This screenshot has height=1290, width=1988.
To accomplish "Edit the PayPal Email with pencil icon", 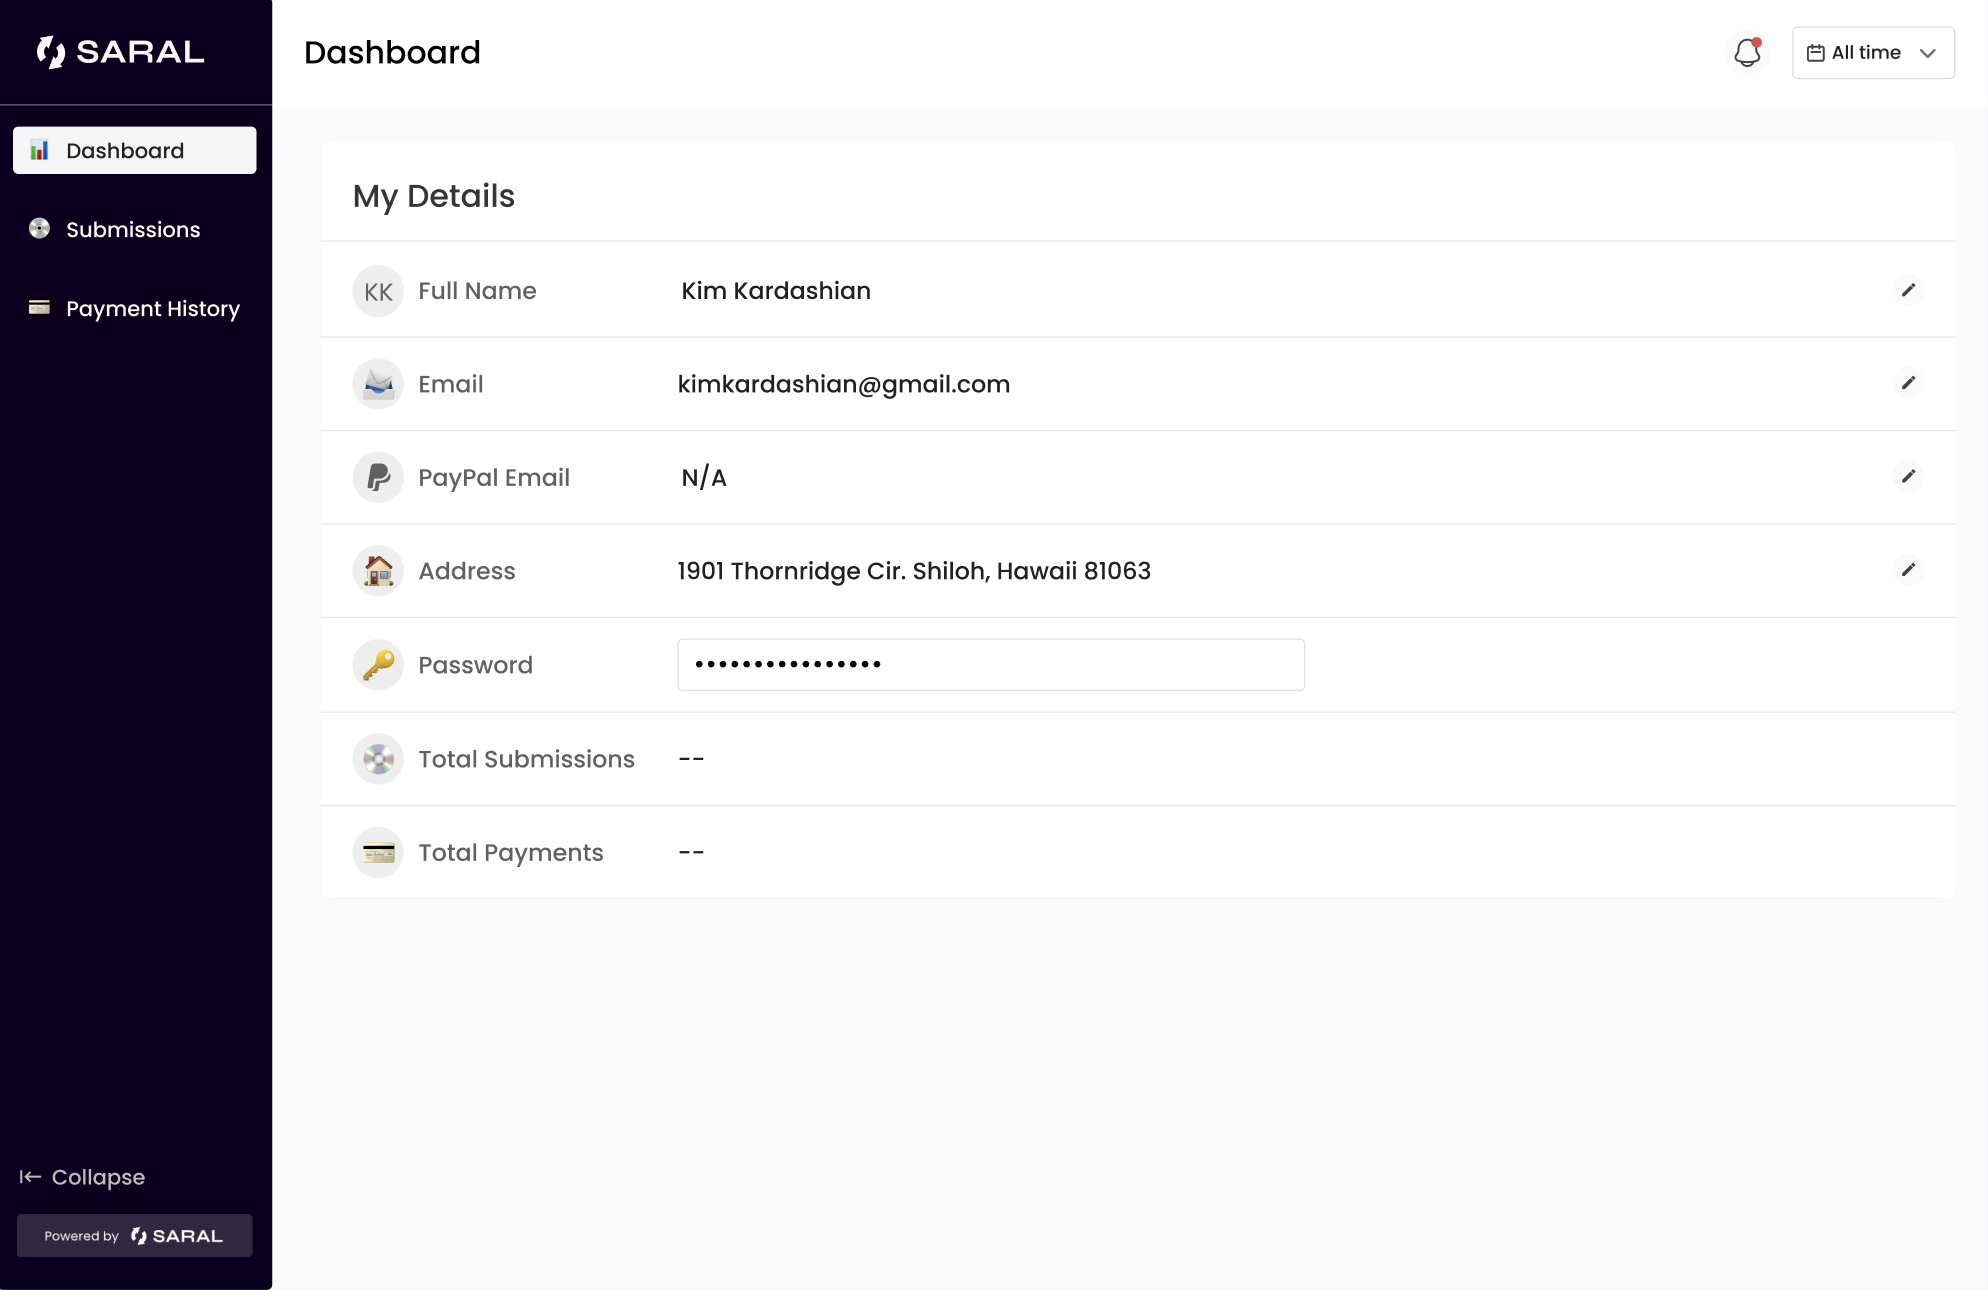I will point(1908,476).
